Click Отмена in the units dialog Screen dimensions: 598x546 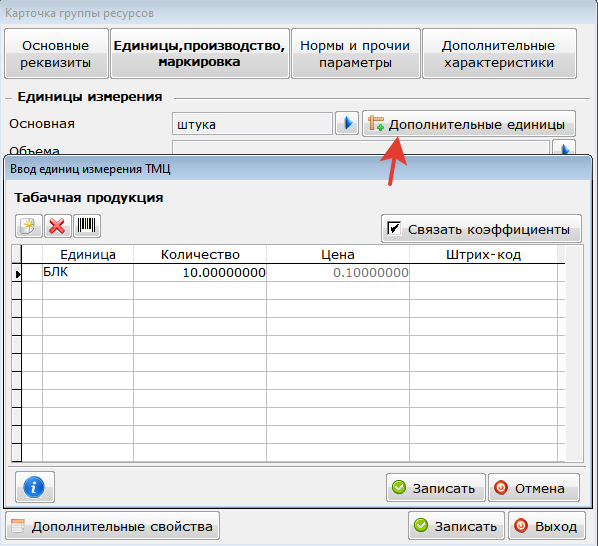[534, 488]
